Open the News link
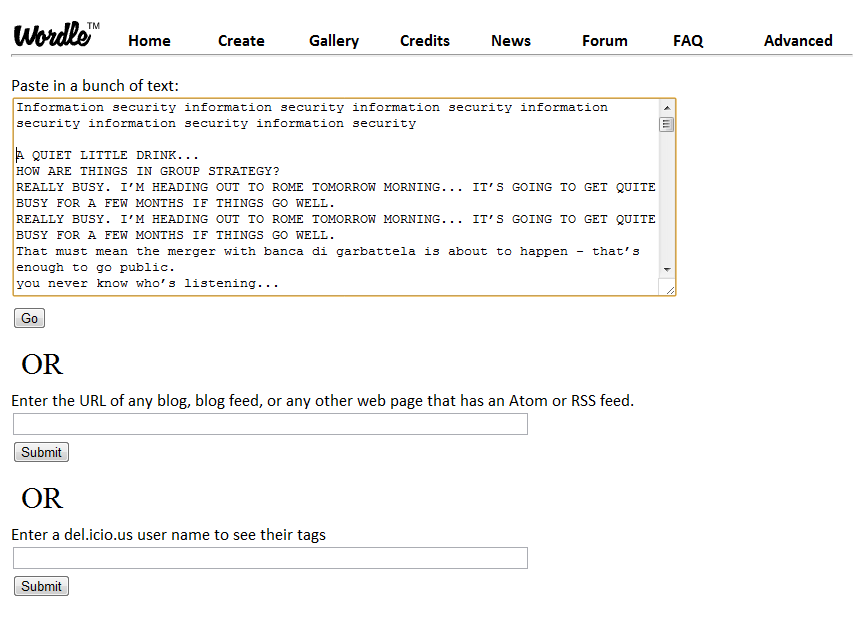 click(511, 41)
